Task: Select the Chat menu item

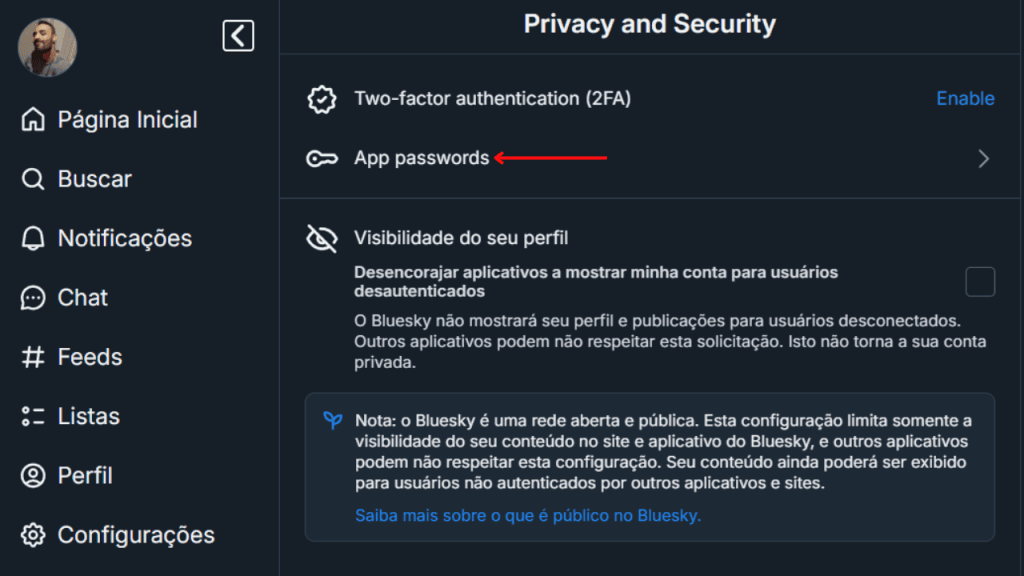Action: (80, 297)
